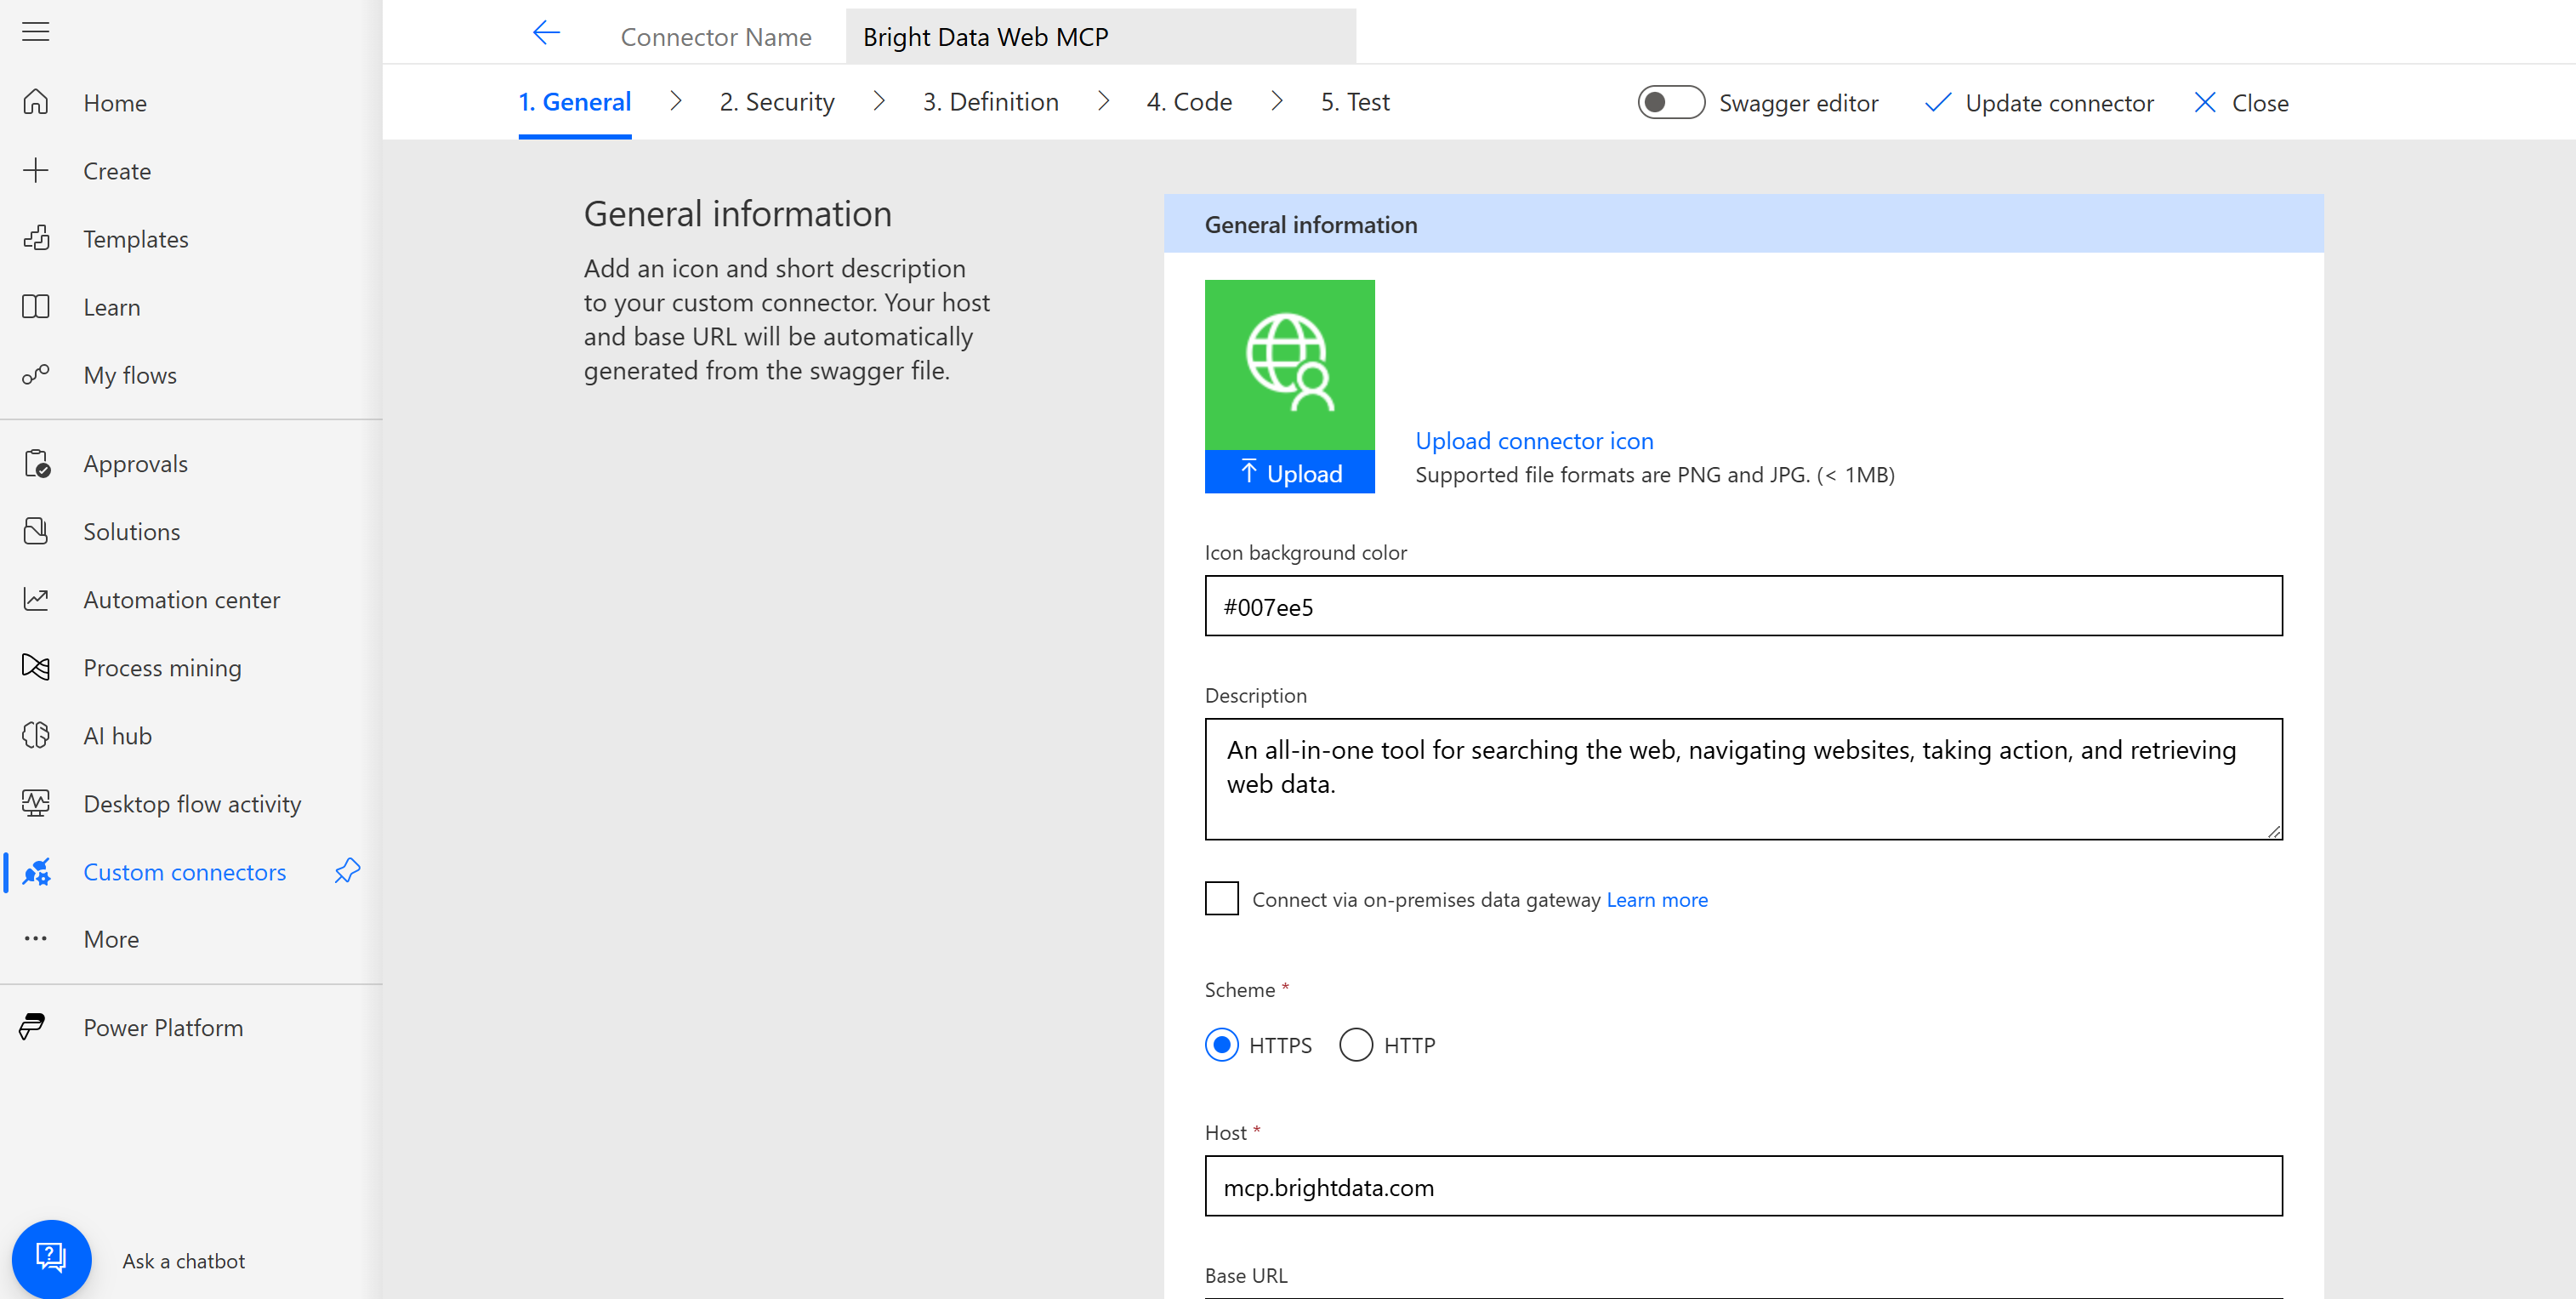
Task: Collapse the navigation with the hamburger menu
Action: (36, 31)
